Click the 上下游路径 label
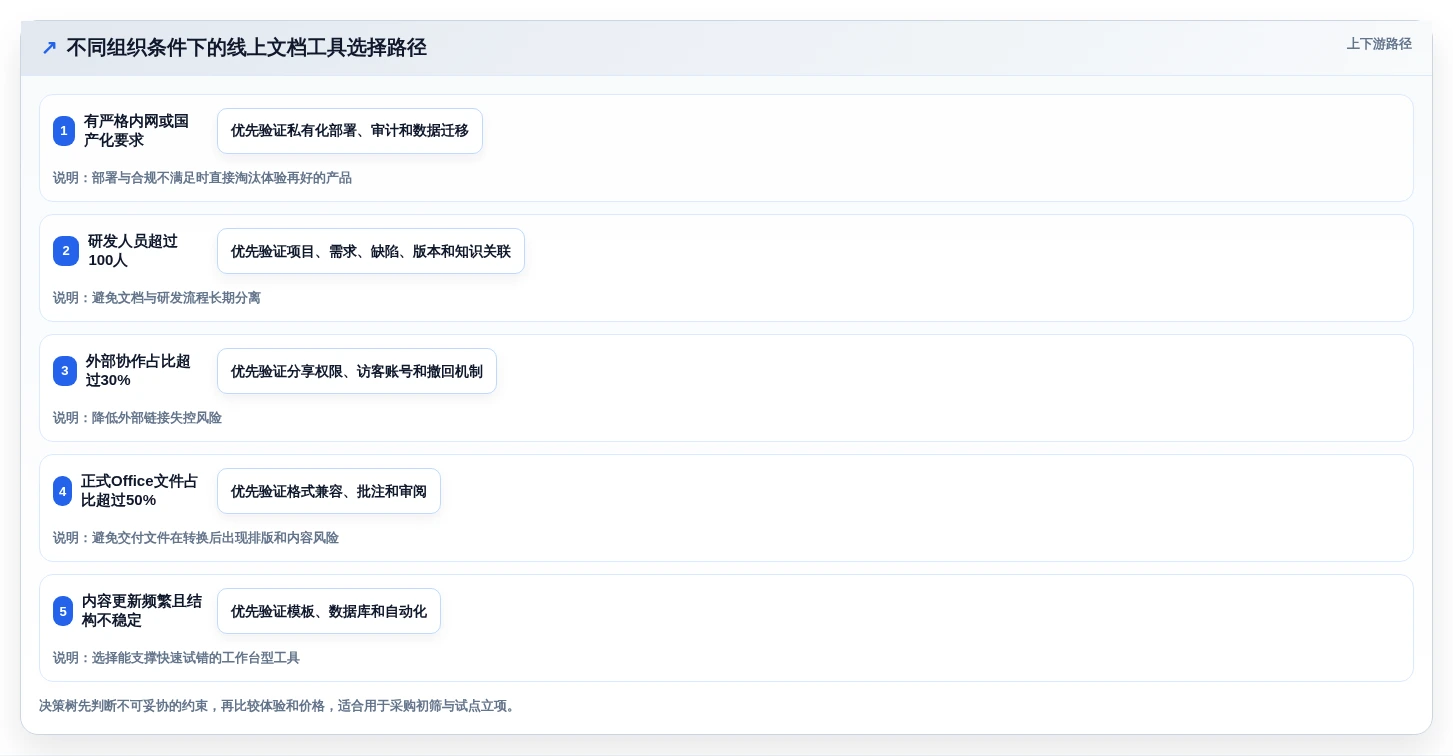Viewport: 1453px width, 756px height. pos(1379,44)
